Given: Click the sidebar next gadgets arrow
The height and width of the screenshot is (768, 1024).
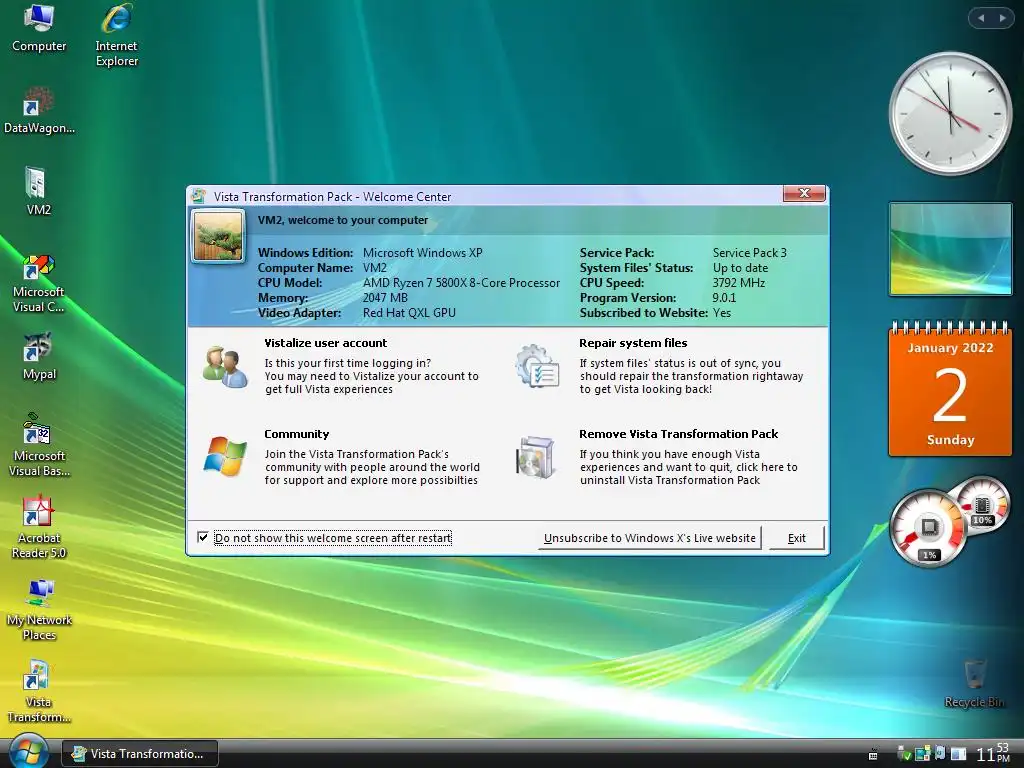Looking at the screenshot, I should [1002, 18].
